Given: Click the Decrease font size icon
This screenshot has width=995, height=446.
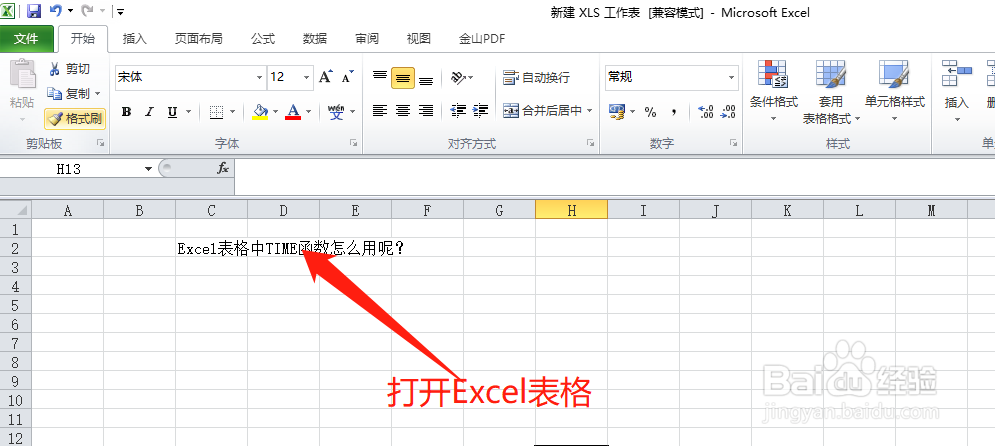Looking at the screenshot, I should [347, 77].
